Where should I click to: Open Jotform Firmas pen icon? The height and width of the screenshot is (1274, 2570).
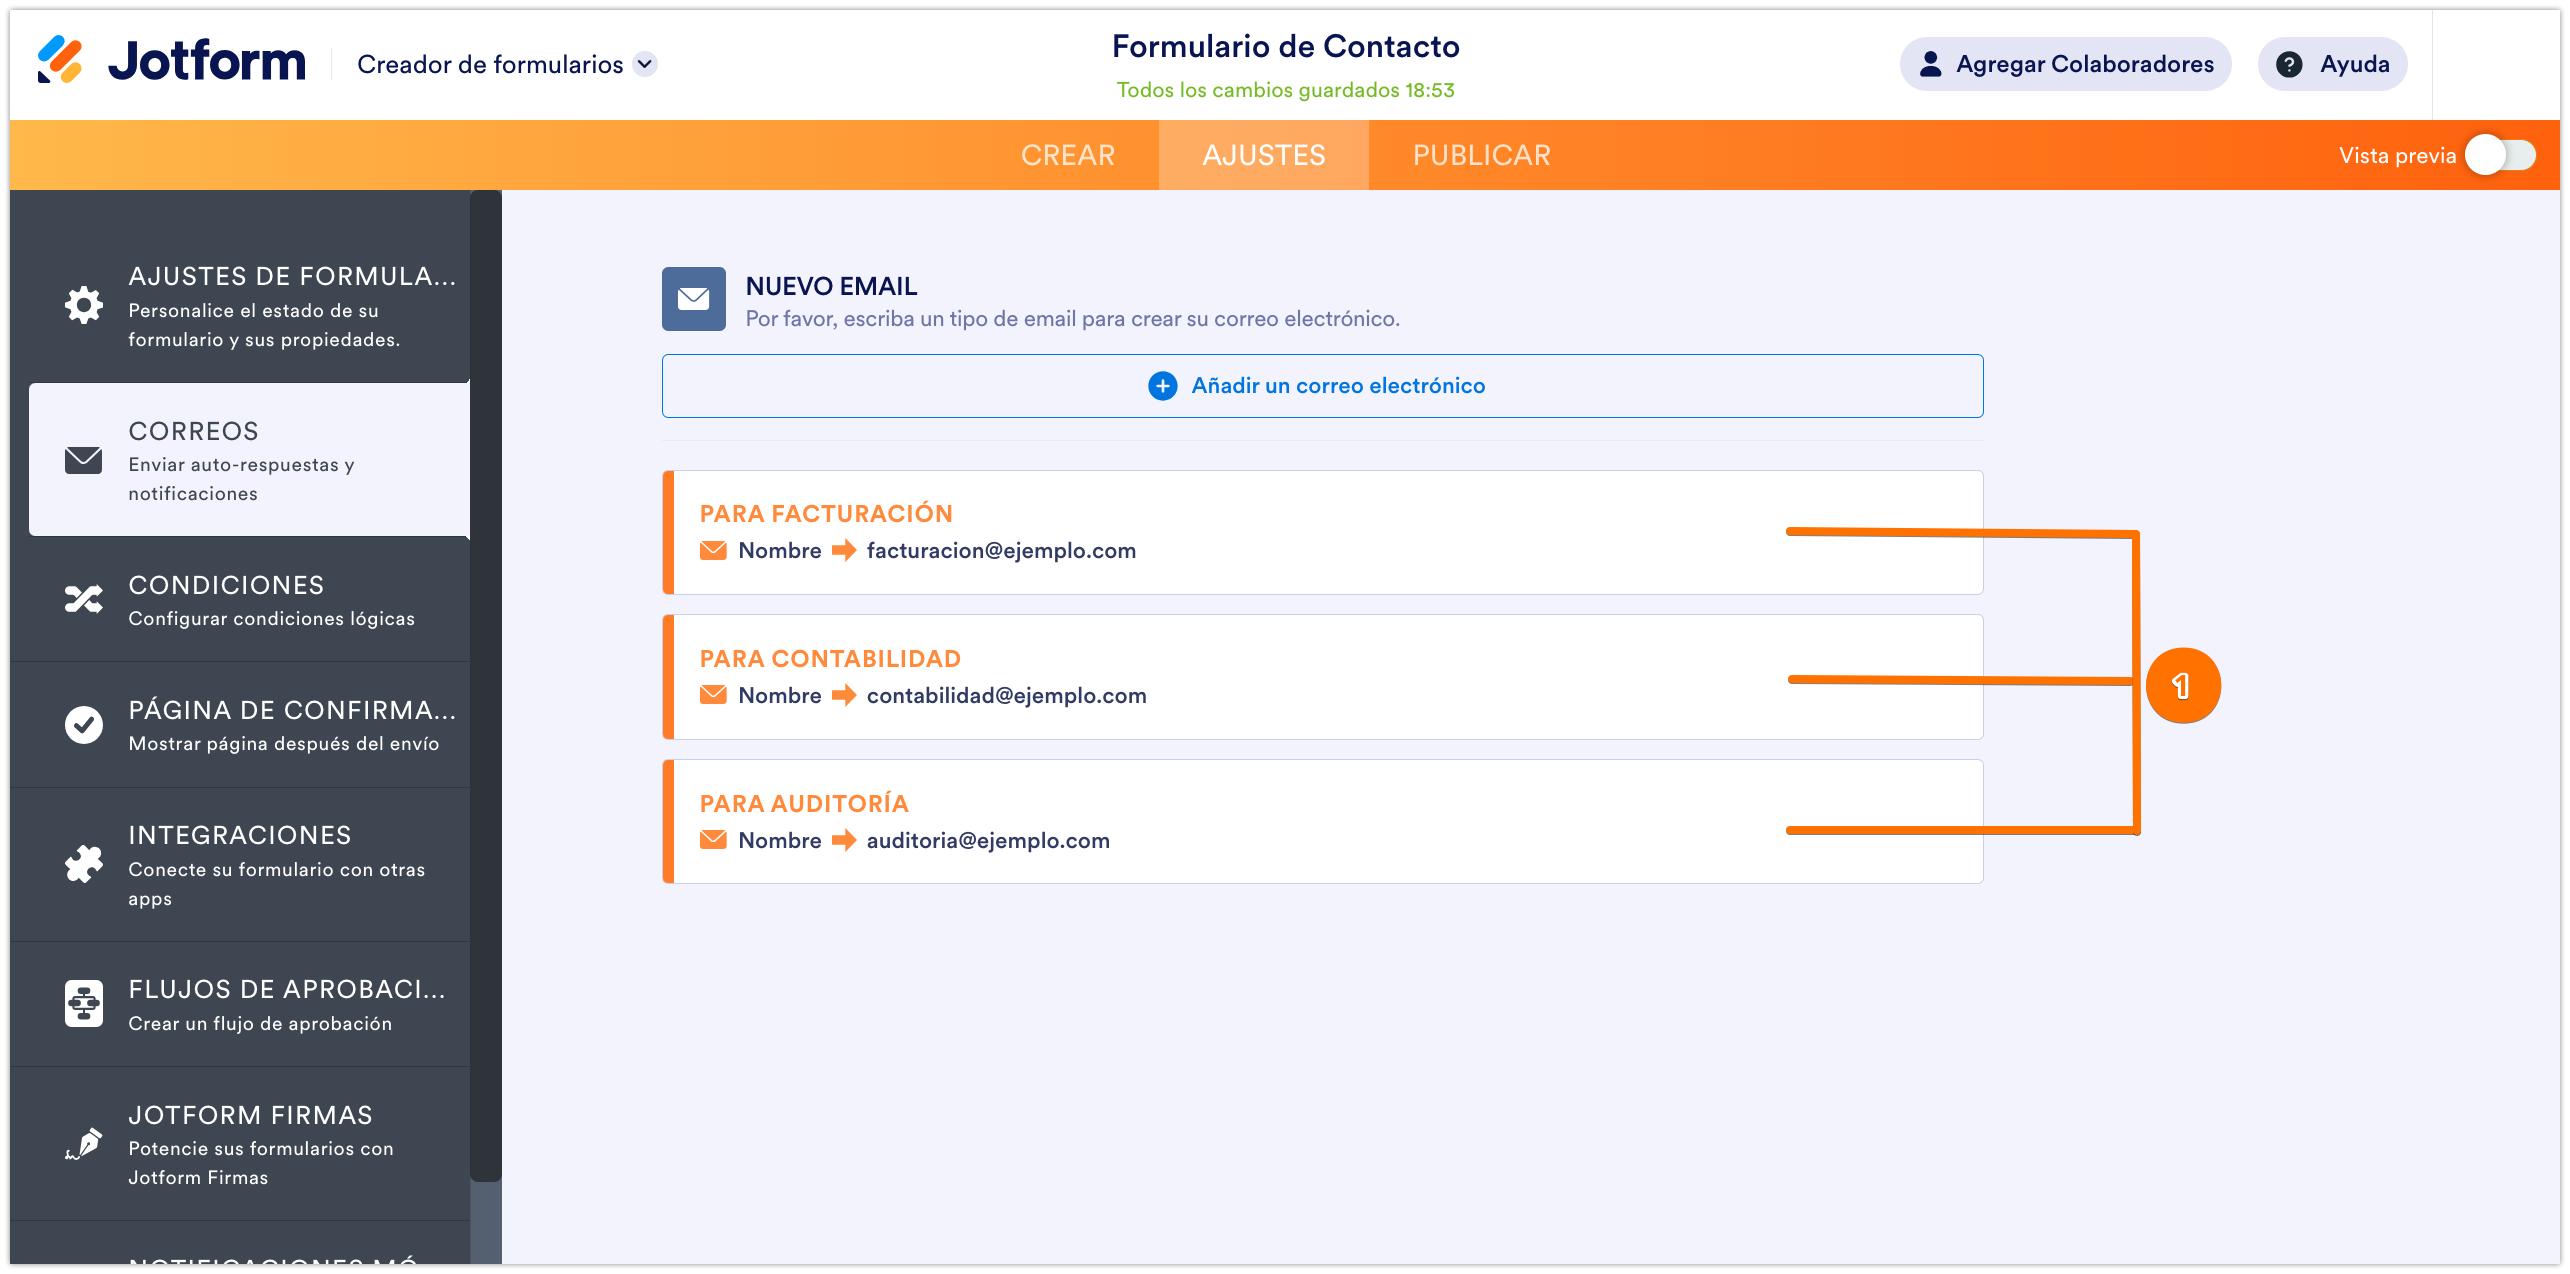pos(84,1144)
